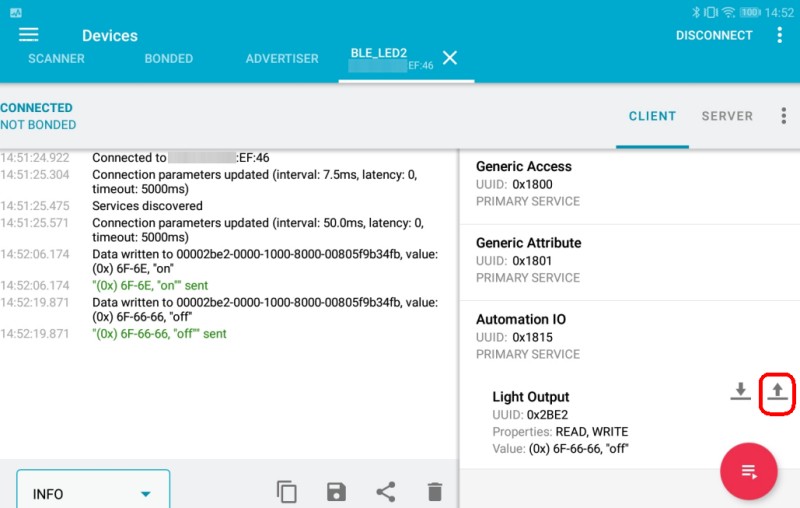Image resolution: width=800 pixels, height=508 pixels.
Task: Click UUID 0x1815 text
Action: pyautogui.click(x=514, y=337)
